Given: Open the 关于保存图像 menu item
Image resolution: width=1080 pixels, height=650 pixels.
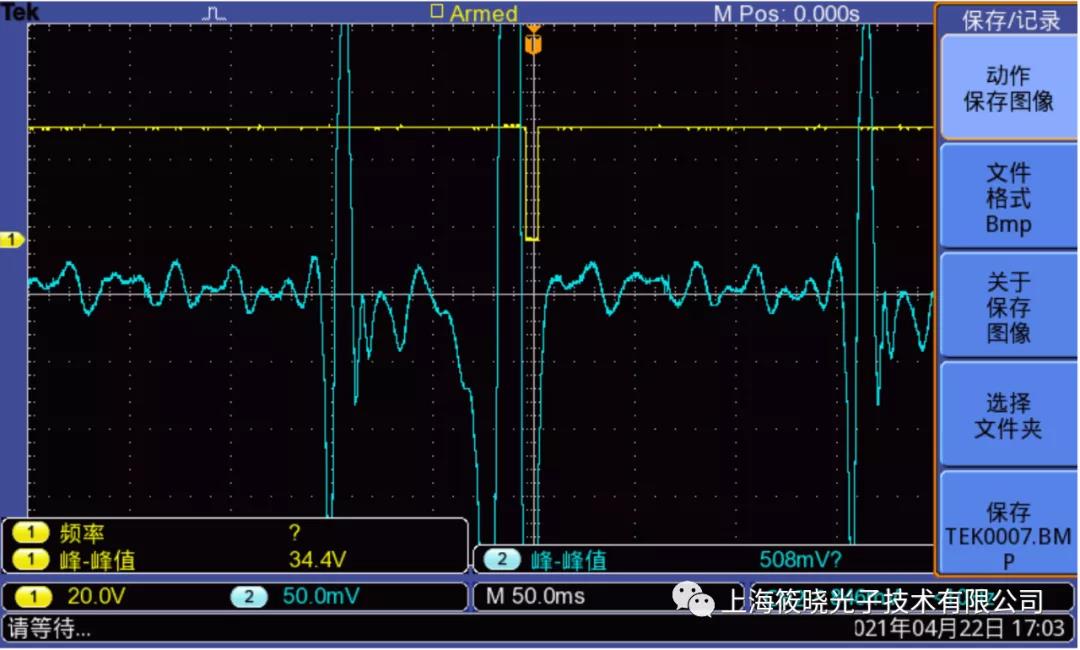Looking at the screenshot, I should click(x=1007, y=306).
